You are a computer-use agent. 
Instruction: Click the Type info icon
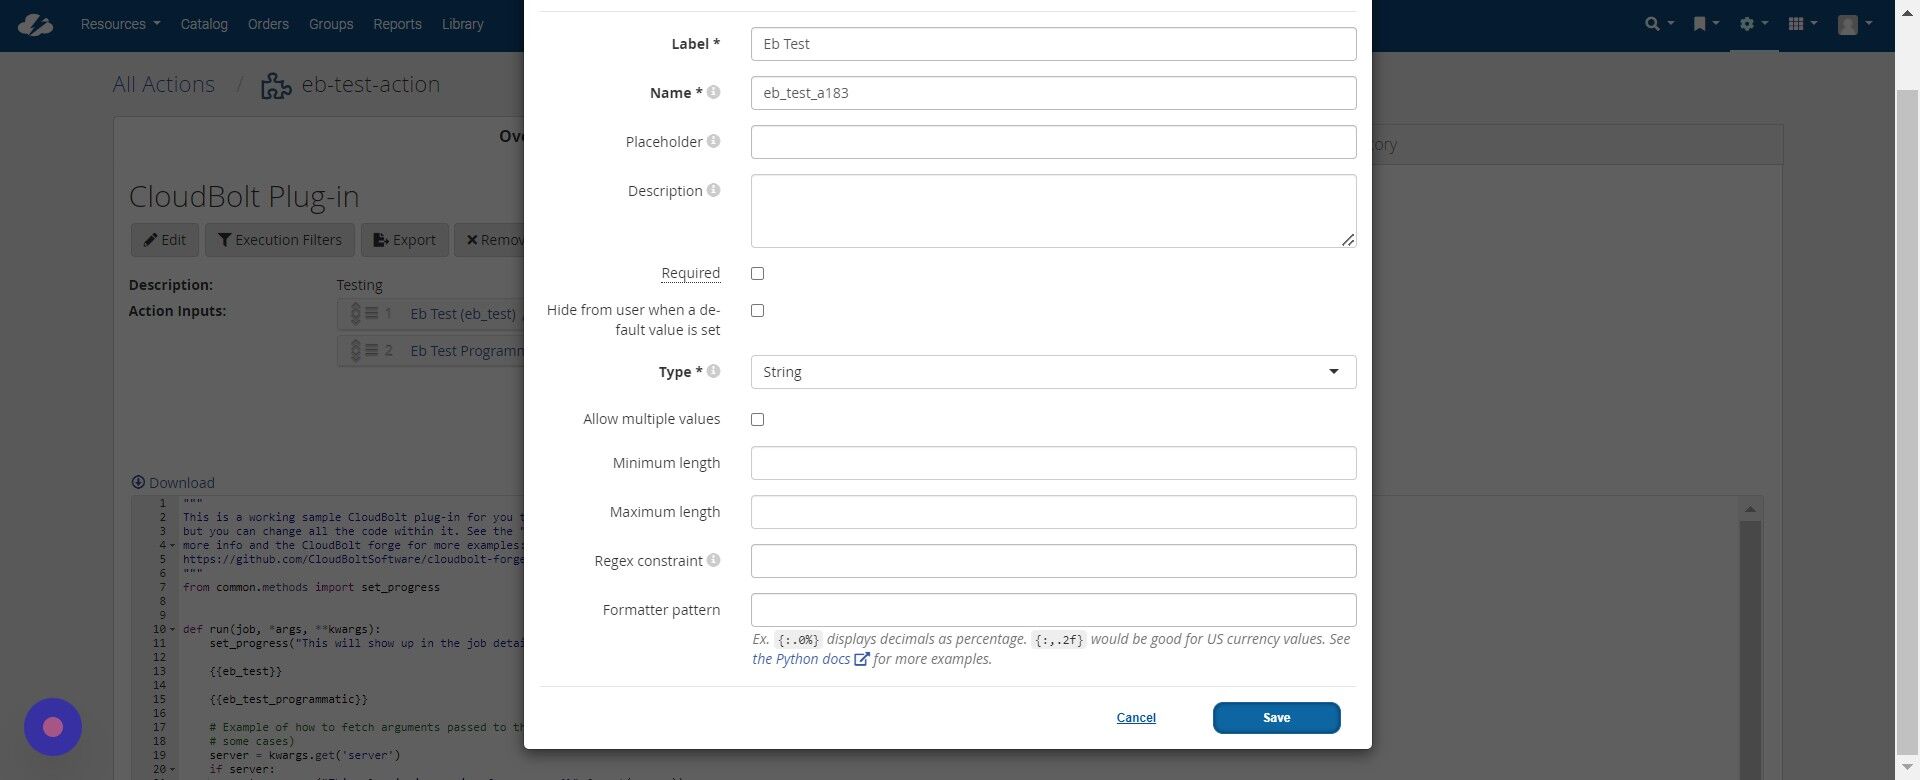coord(713,371)
